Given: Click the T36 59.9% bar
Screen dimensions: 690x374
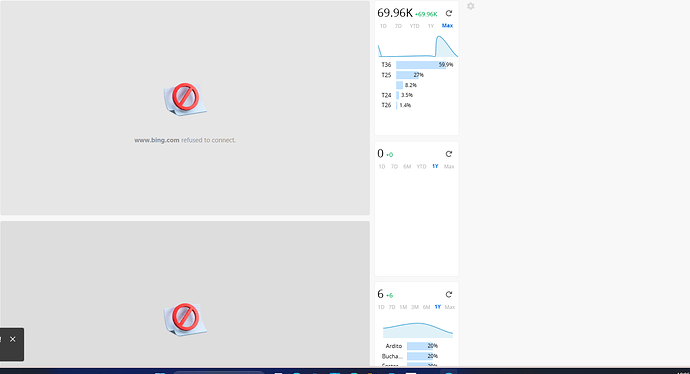Looking at the screenshot, I should click(421, 65).
